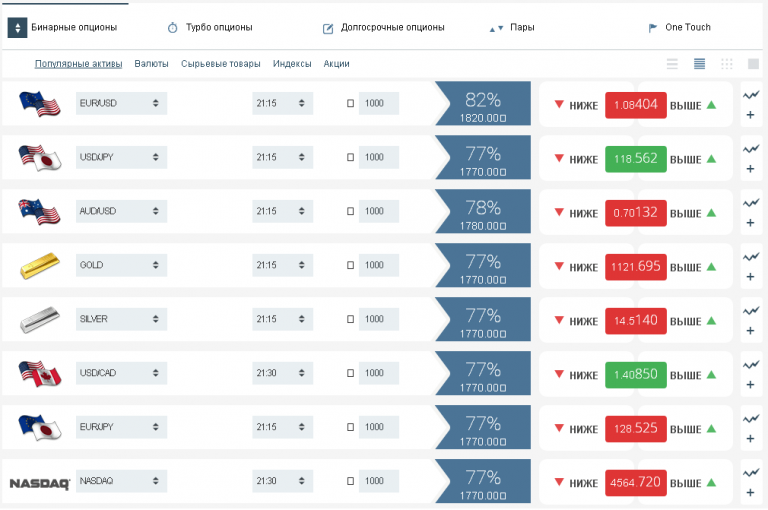The height and width of the screenshot is (510, 768).
Task: Tick the checkbox in GOLD row
Action: coord(350,265)
